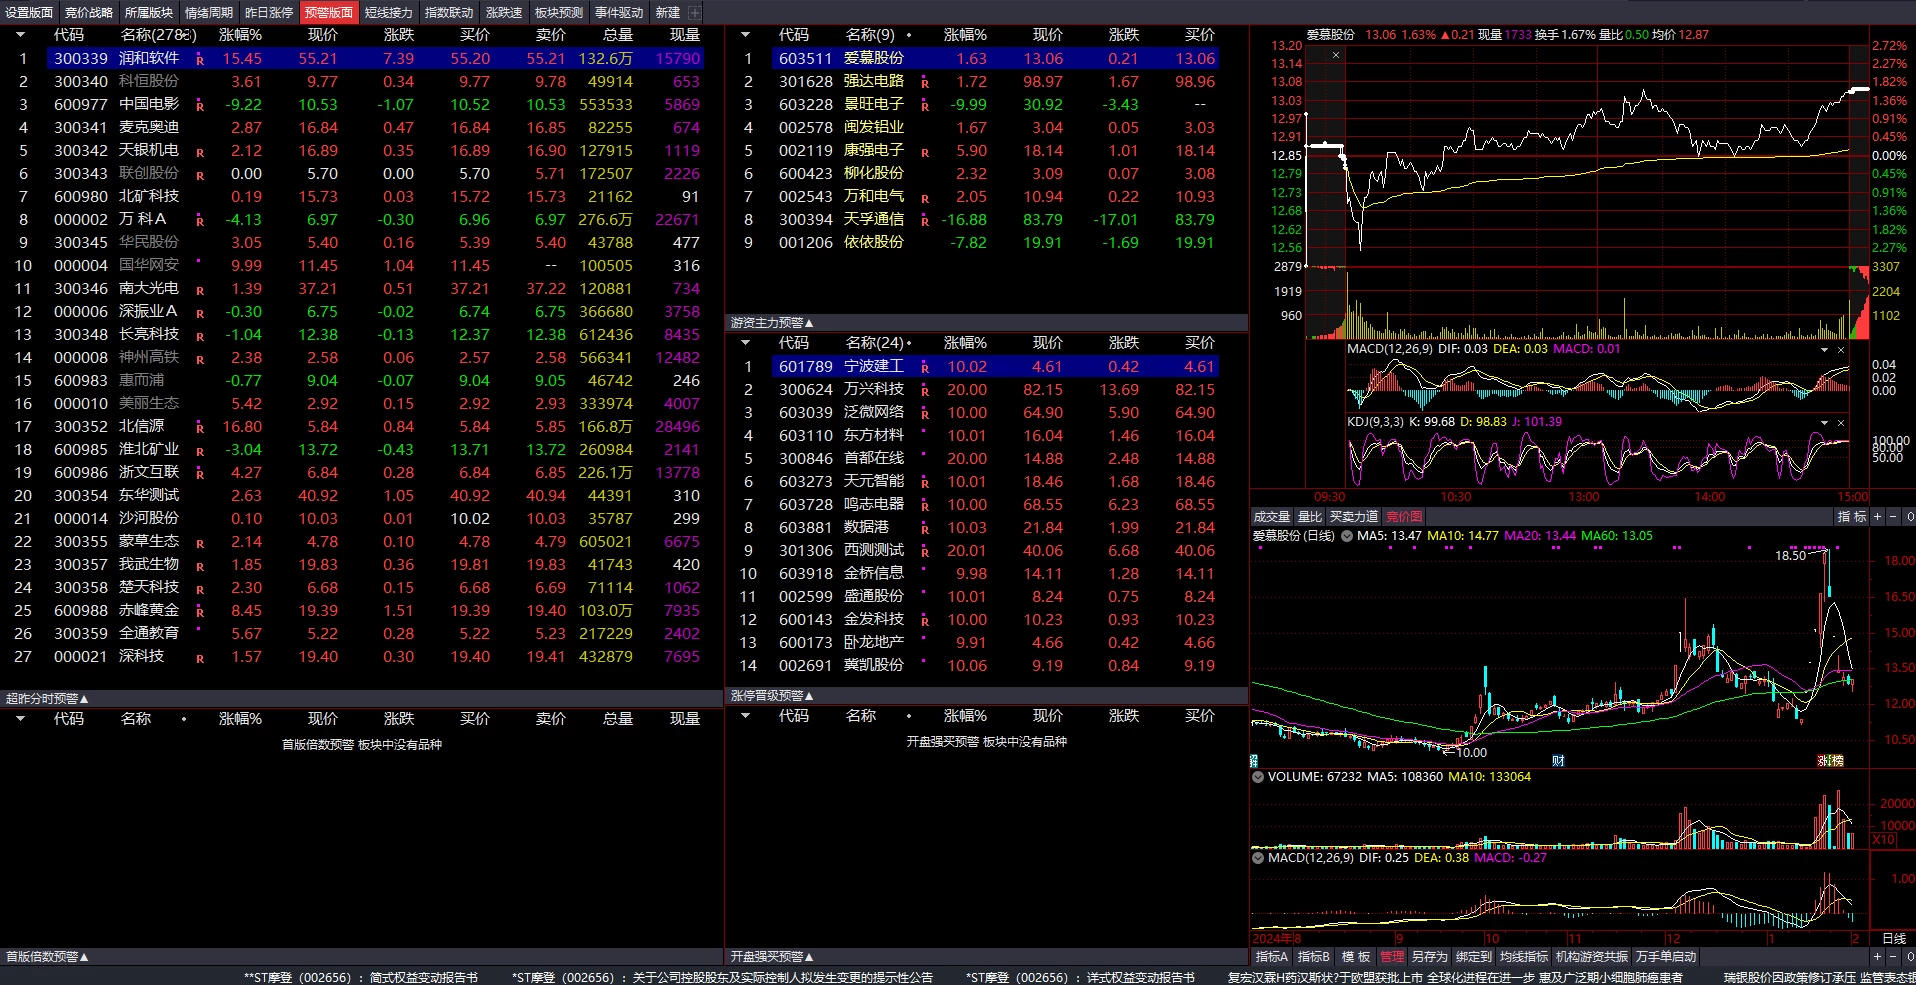
Task: Click the 指标 button above daily chart
Action: [1852, 517]
